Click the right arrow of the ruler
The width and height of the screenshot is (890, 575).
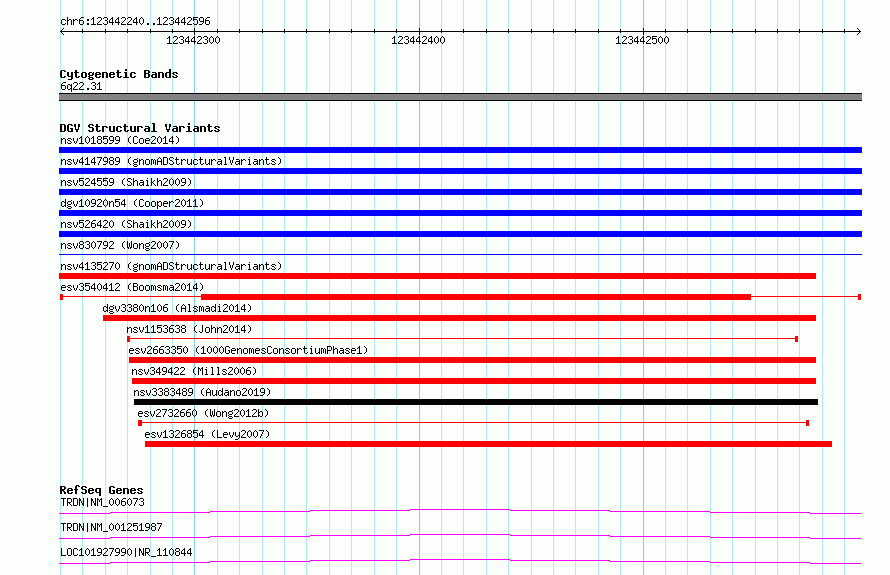pos(858,31)
